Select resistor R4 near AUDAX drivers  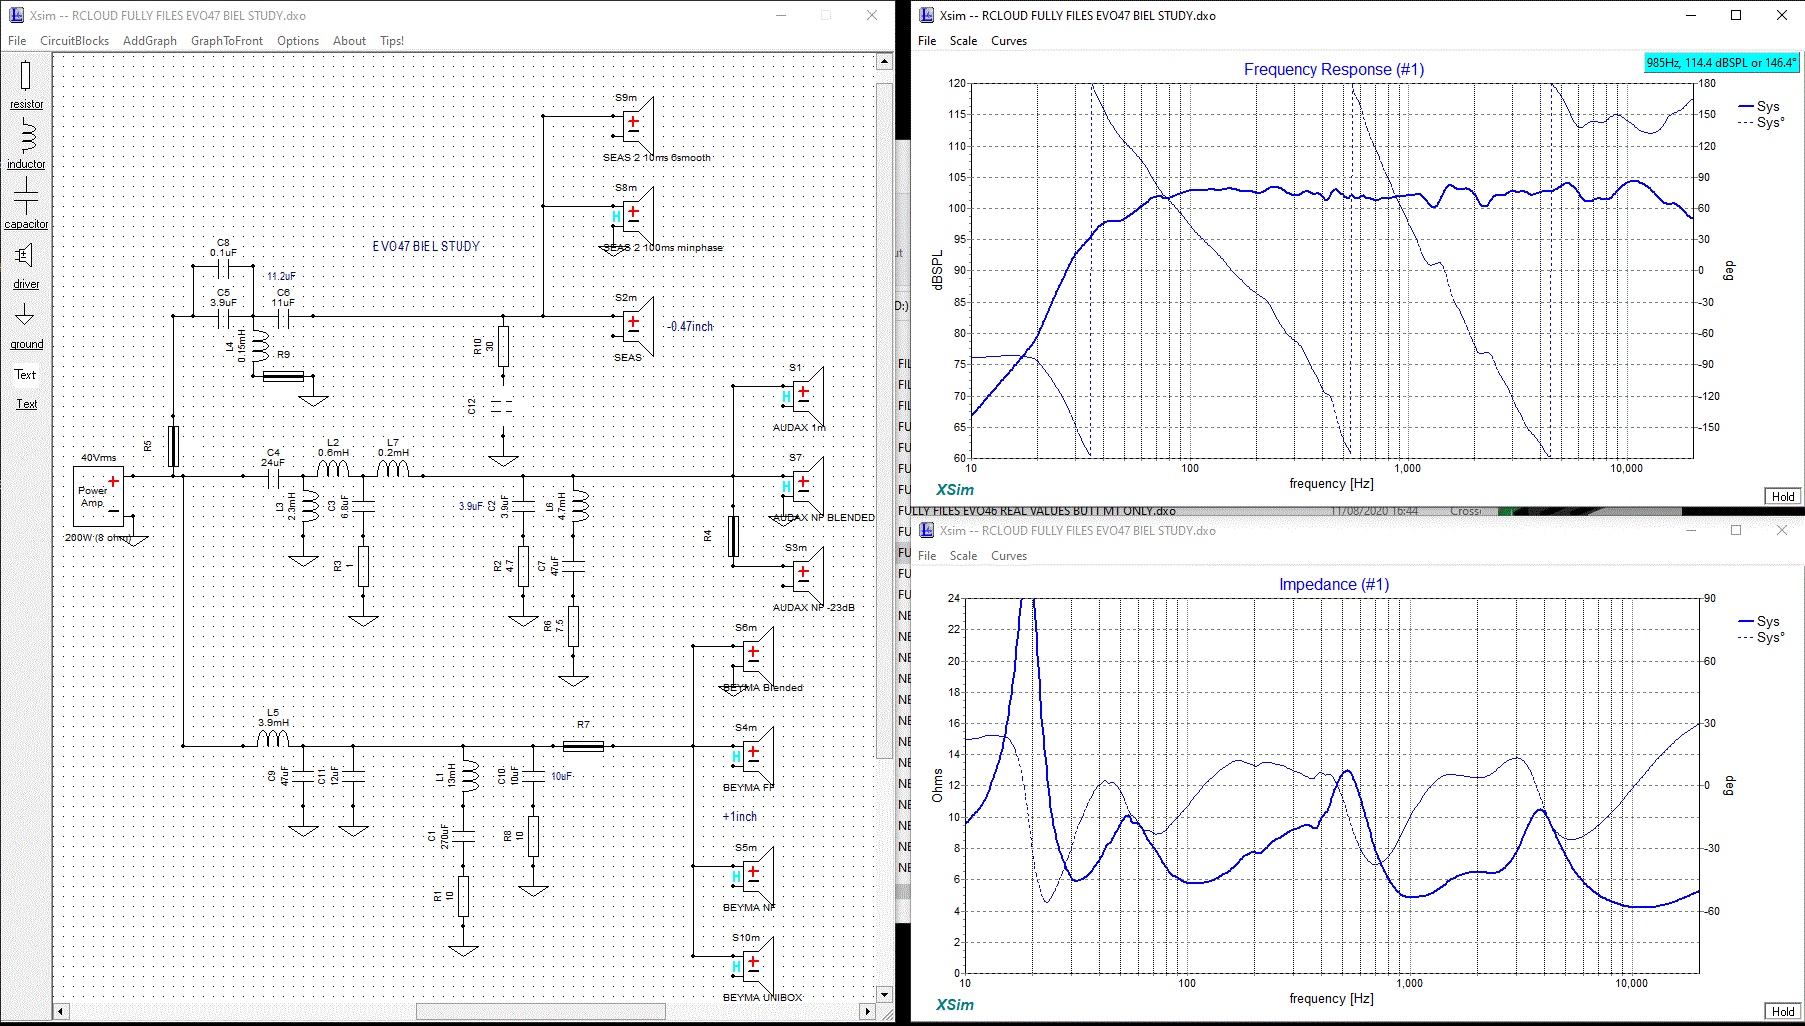click(733, 536)
